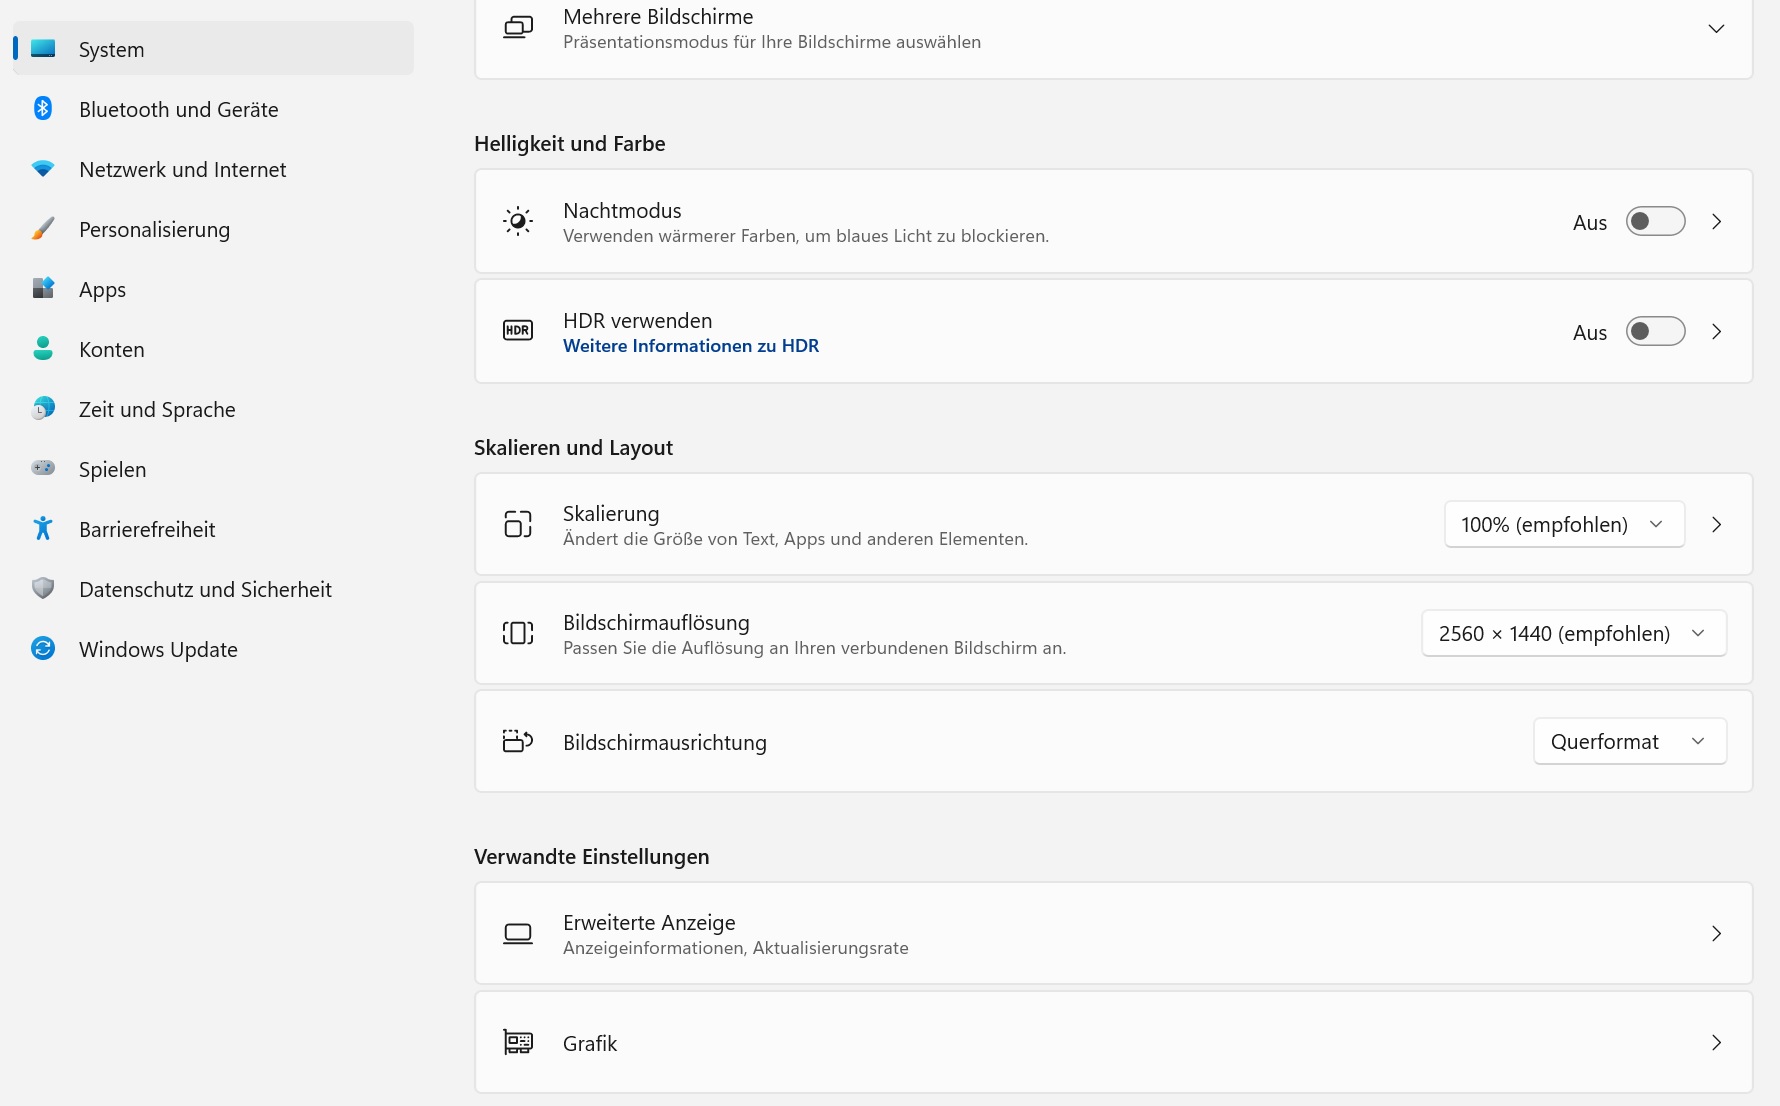This screenshot has width=1780, height=1106.
Task: Click the Windows Update sync icon
Action: coord(43,649)
